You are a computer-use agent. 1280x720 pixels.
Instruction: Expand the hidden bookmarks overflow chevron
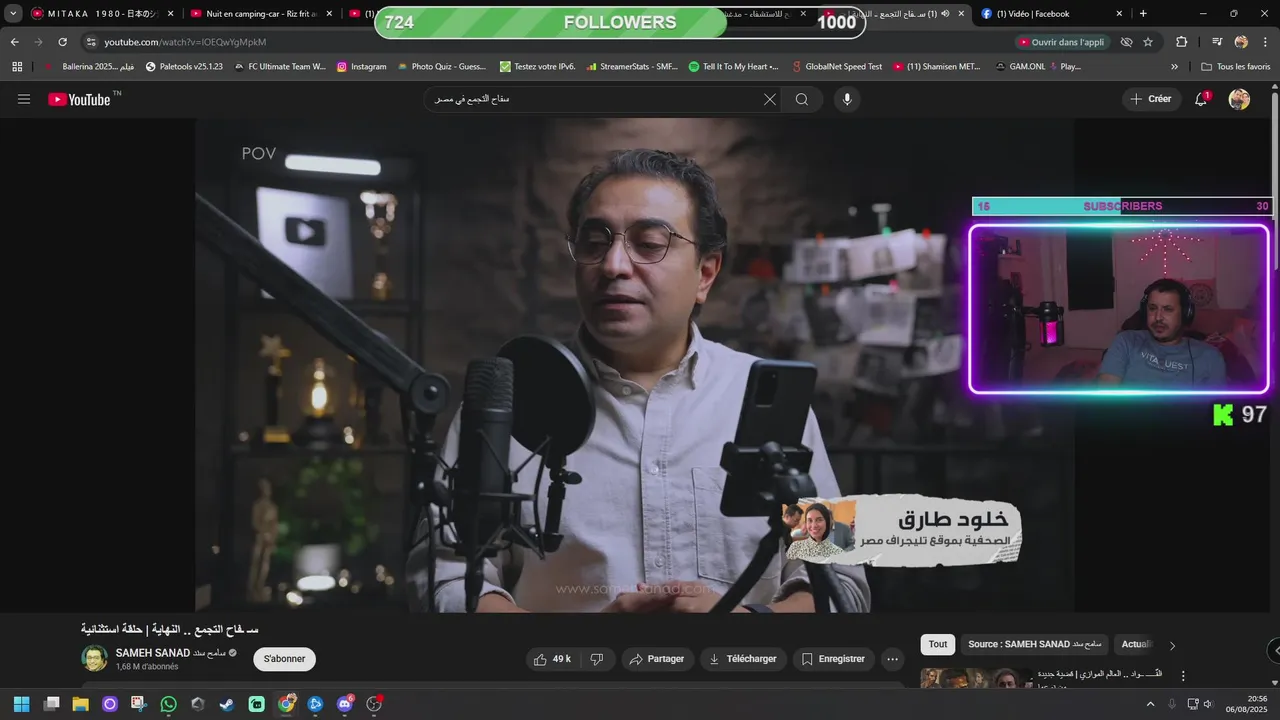tap(1174, 66)
